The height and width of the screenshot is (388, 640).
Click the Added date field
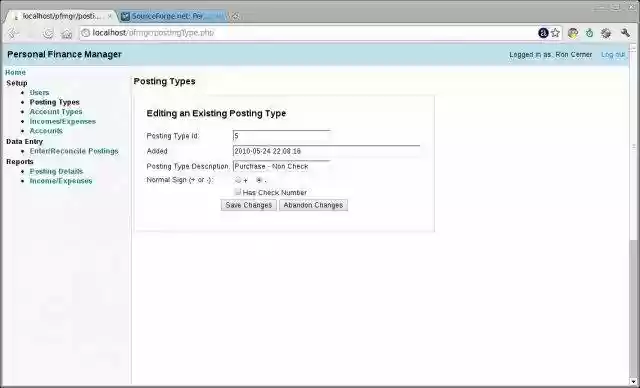tap(327, 151)
